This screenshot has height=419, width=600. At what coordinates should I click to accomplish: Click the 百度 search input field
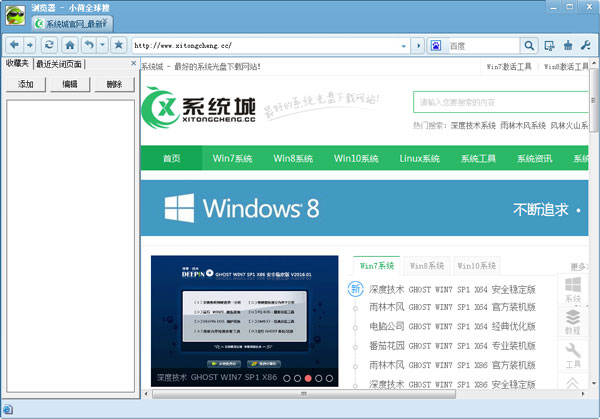(x=482, y=46)
